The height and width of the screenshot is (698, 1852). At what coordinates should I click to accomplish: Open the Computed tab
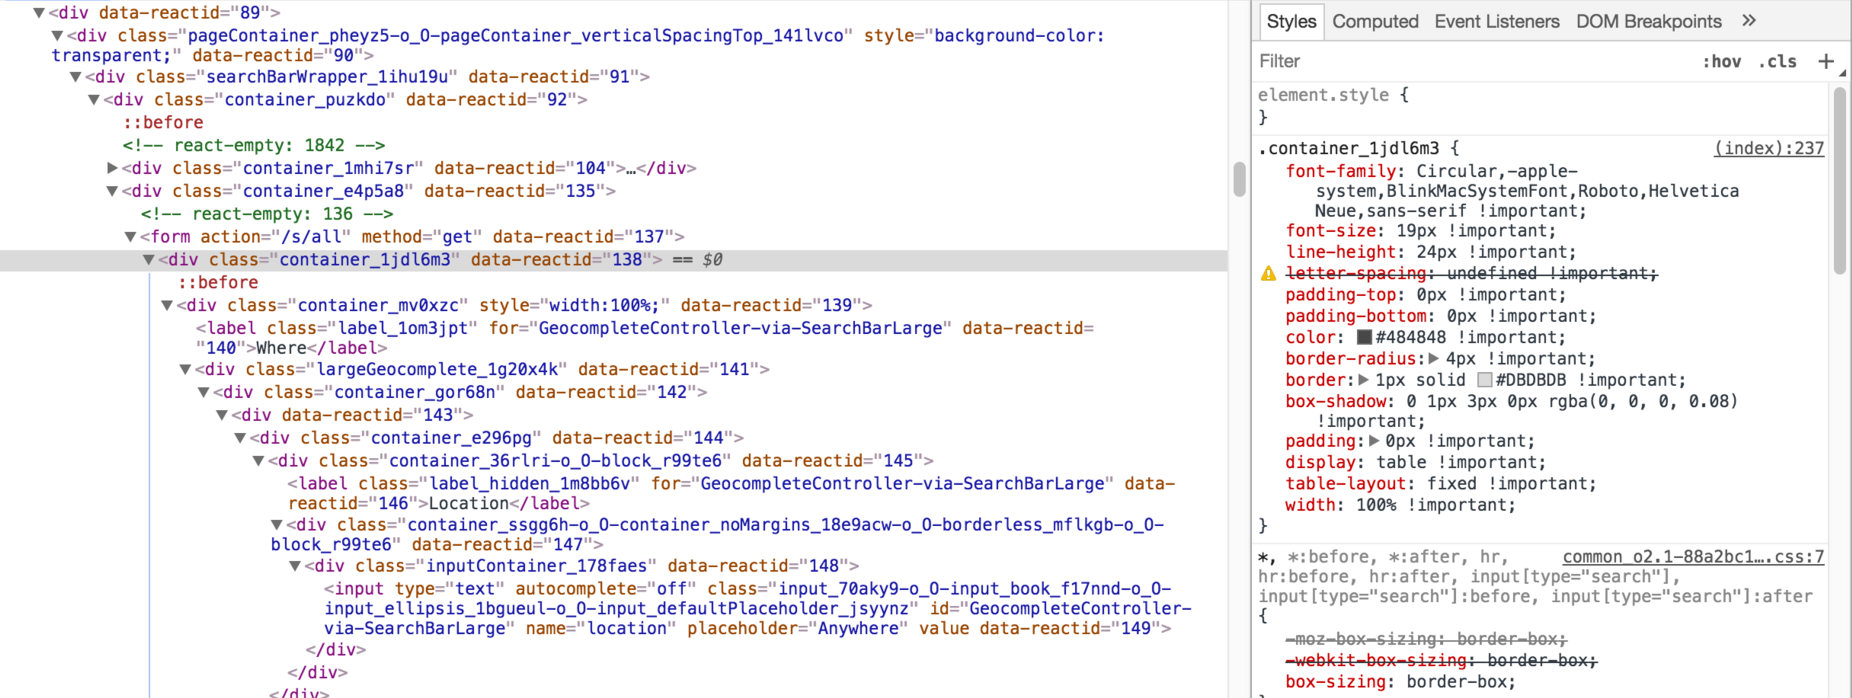(x=1375, y=21)
